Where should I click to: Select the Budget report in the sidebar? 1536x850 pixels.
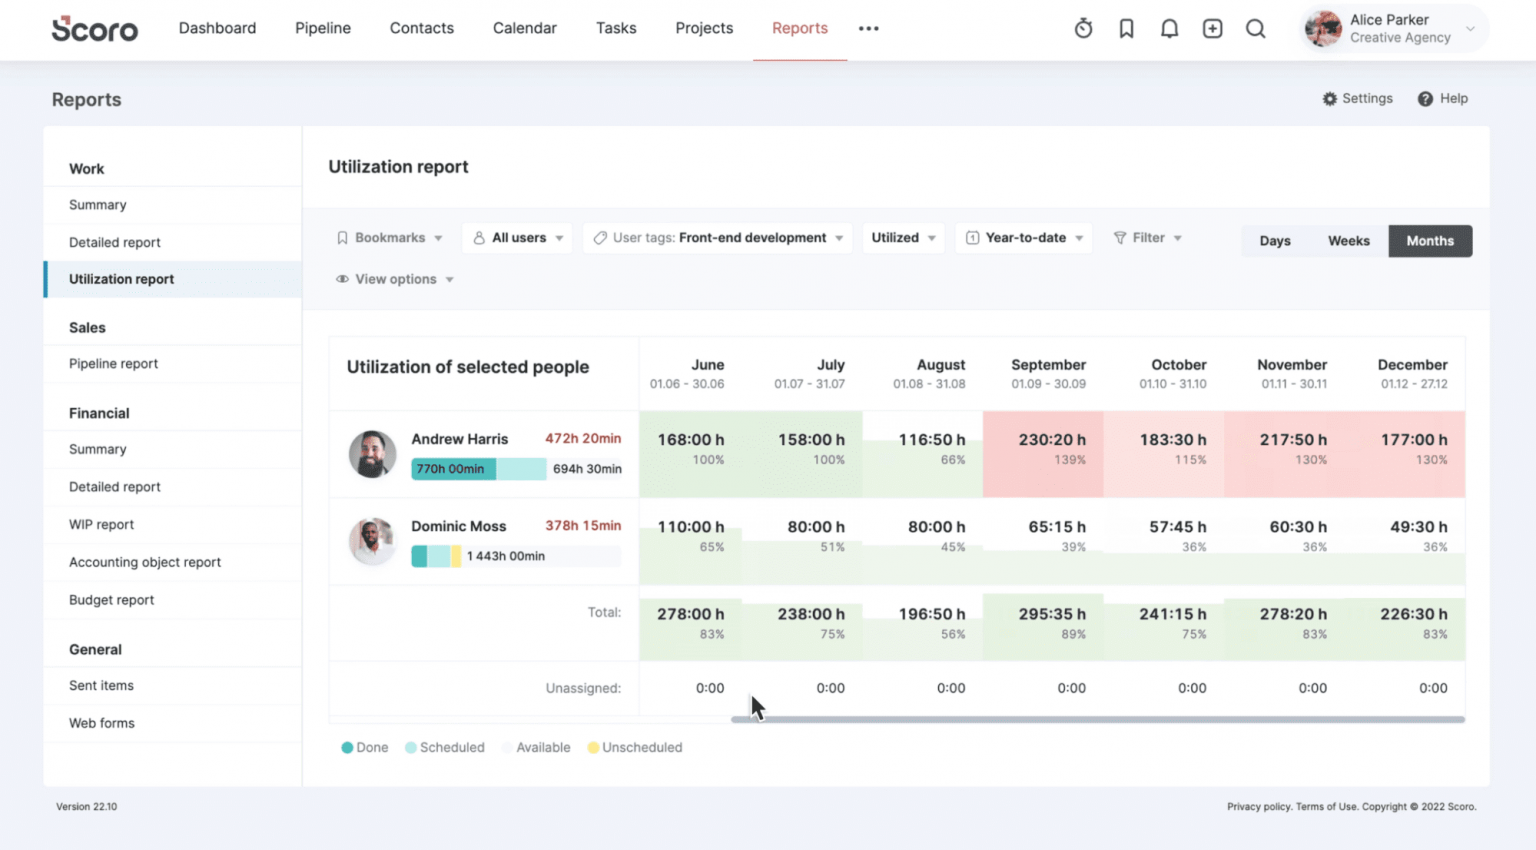coord(111,600)
